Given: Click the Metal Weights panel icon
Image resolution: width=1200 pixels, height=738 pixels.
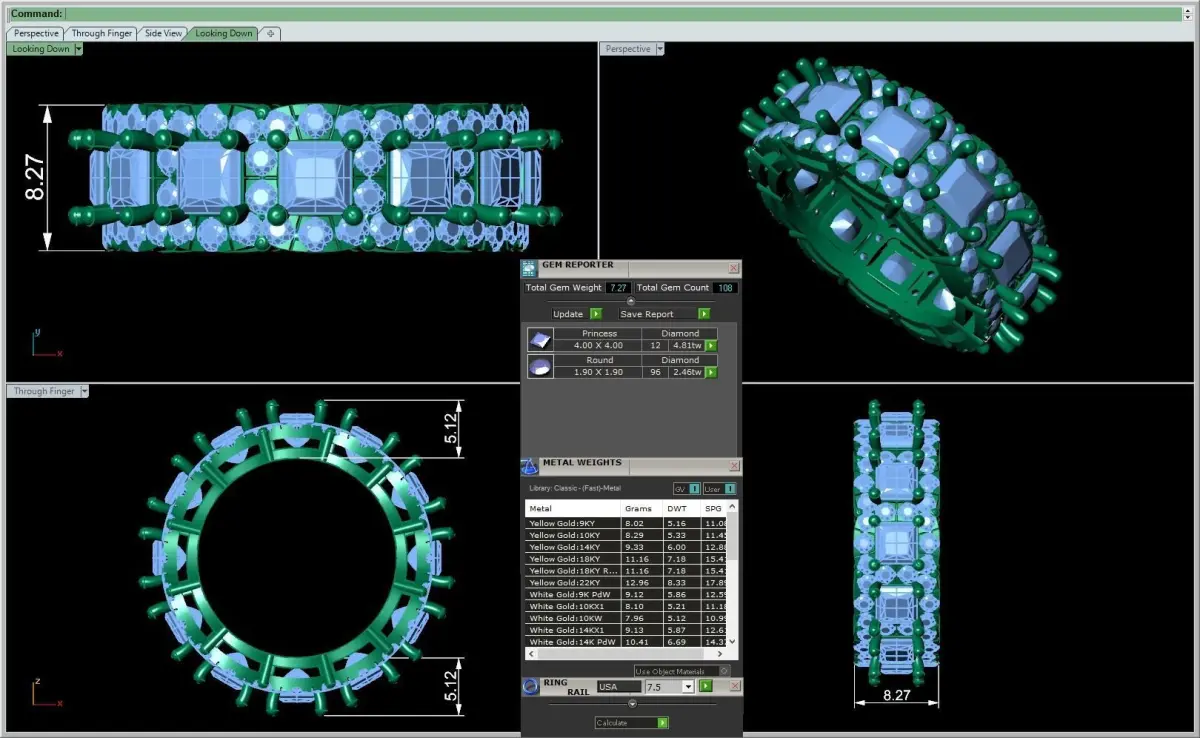Looking at the screenshot, I should point(530,467).
